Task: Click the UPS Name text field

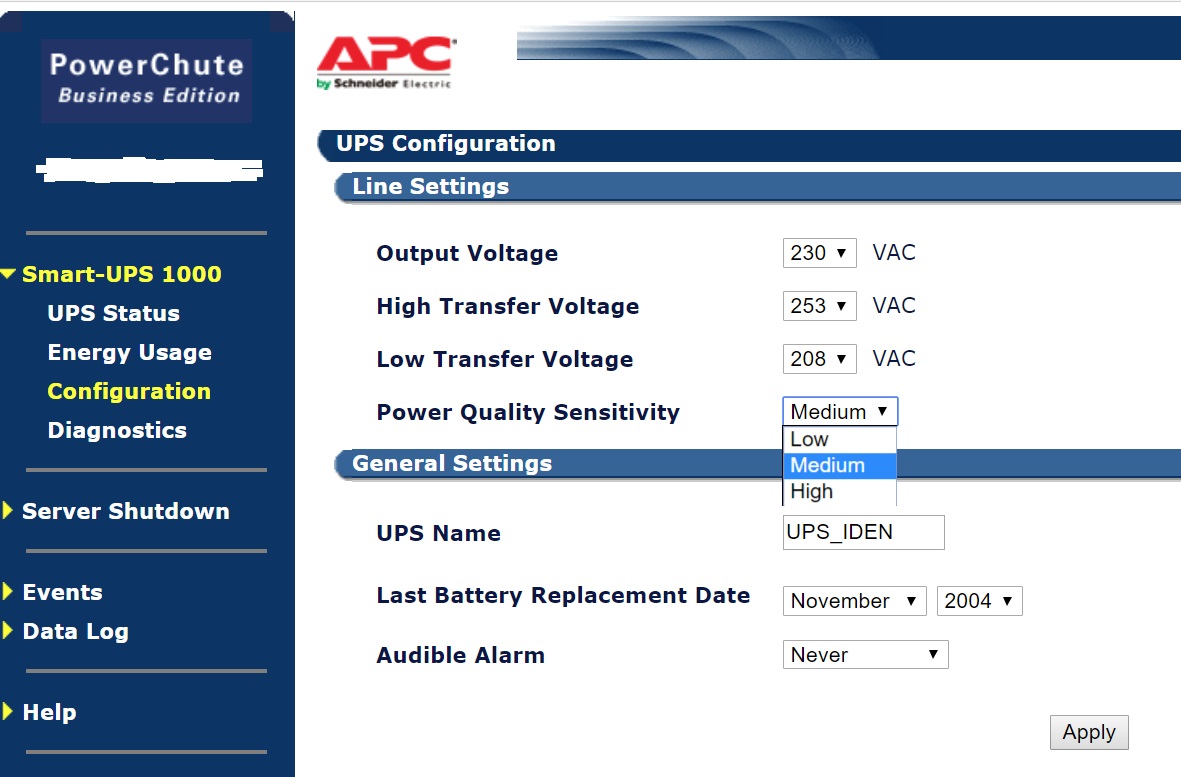Action: coord(863,533)
